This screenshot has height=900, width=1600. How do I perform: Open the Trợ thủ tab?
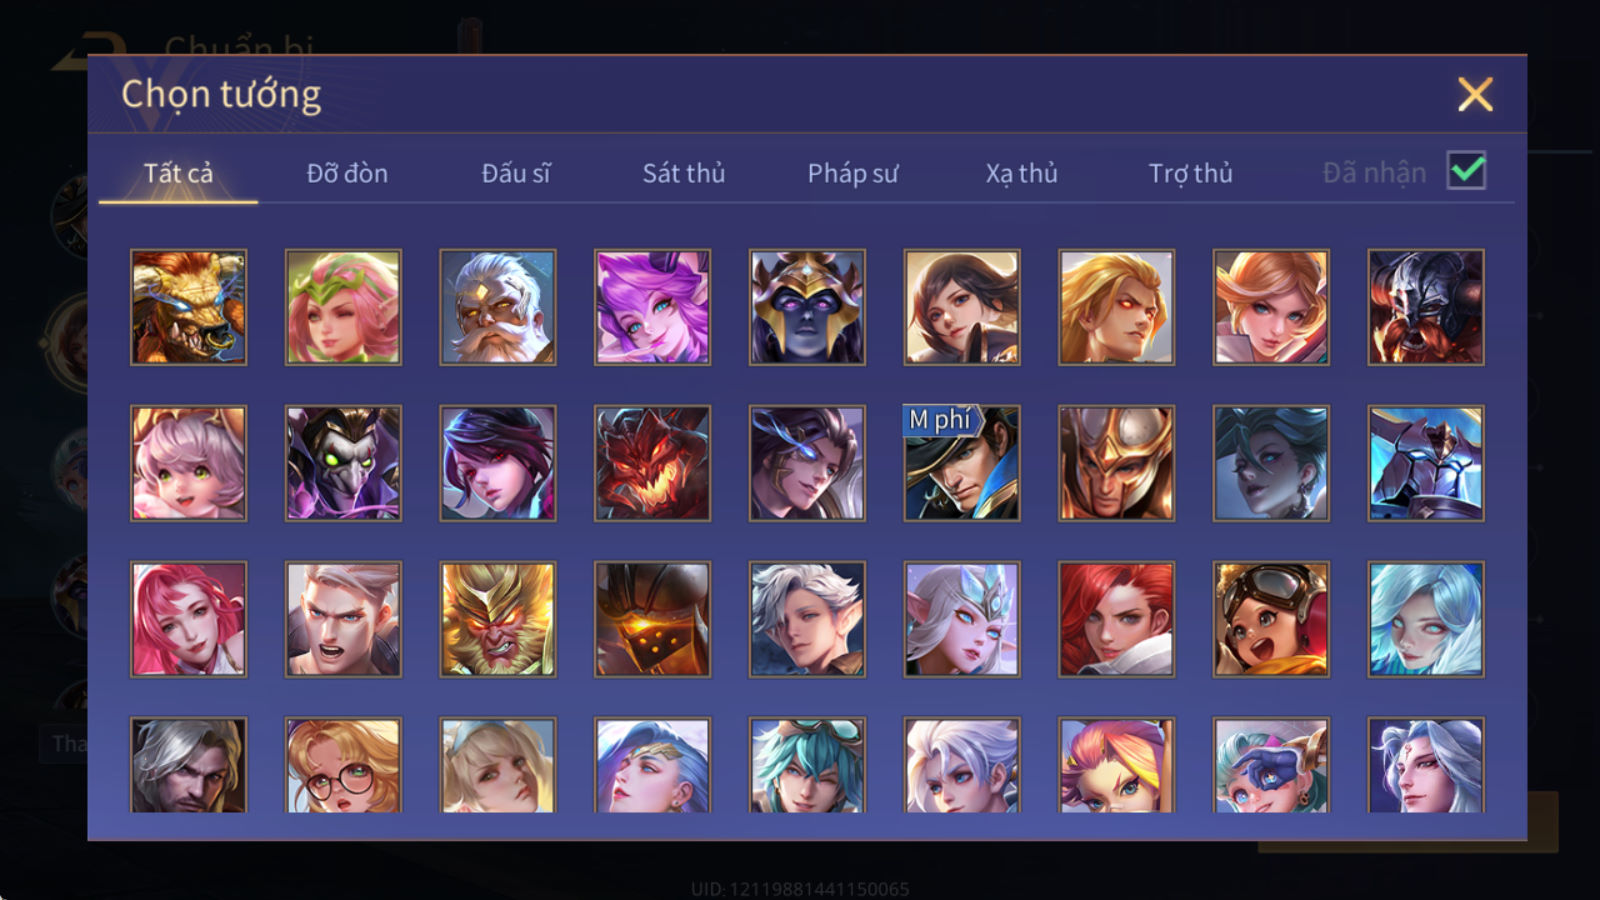(x=1190, y=173)
